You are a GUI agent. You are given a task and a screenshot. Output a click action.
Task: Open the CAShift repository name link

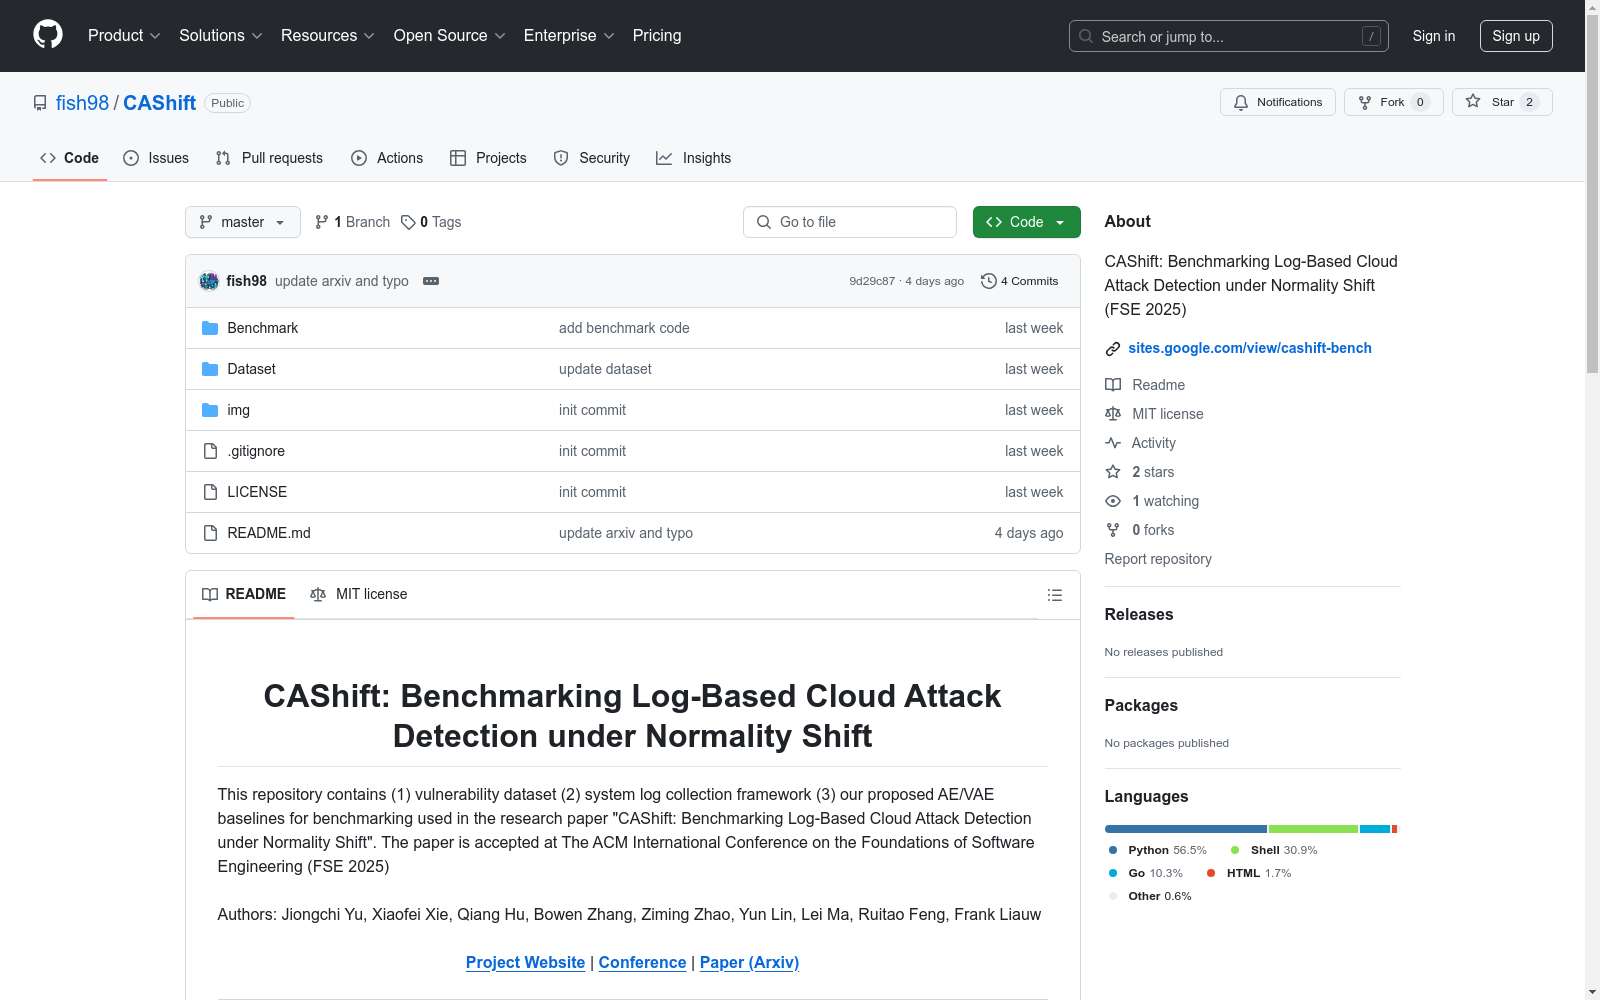tap(160, 103)
